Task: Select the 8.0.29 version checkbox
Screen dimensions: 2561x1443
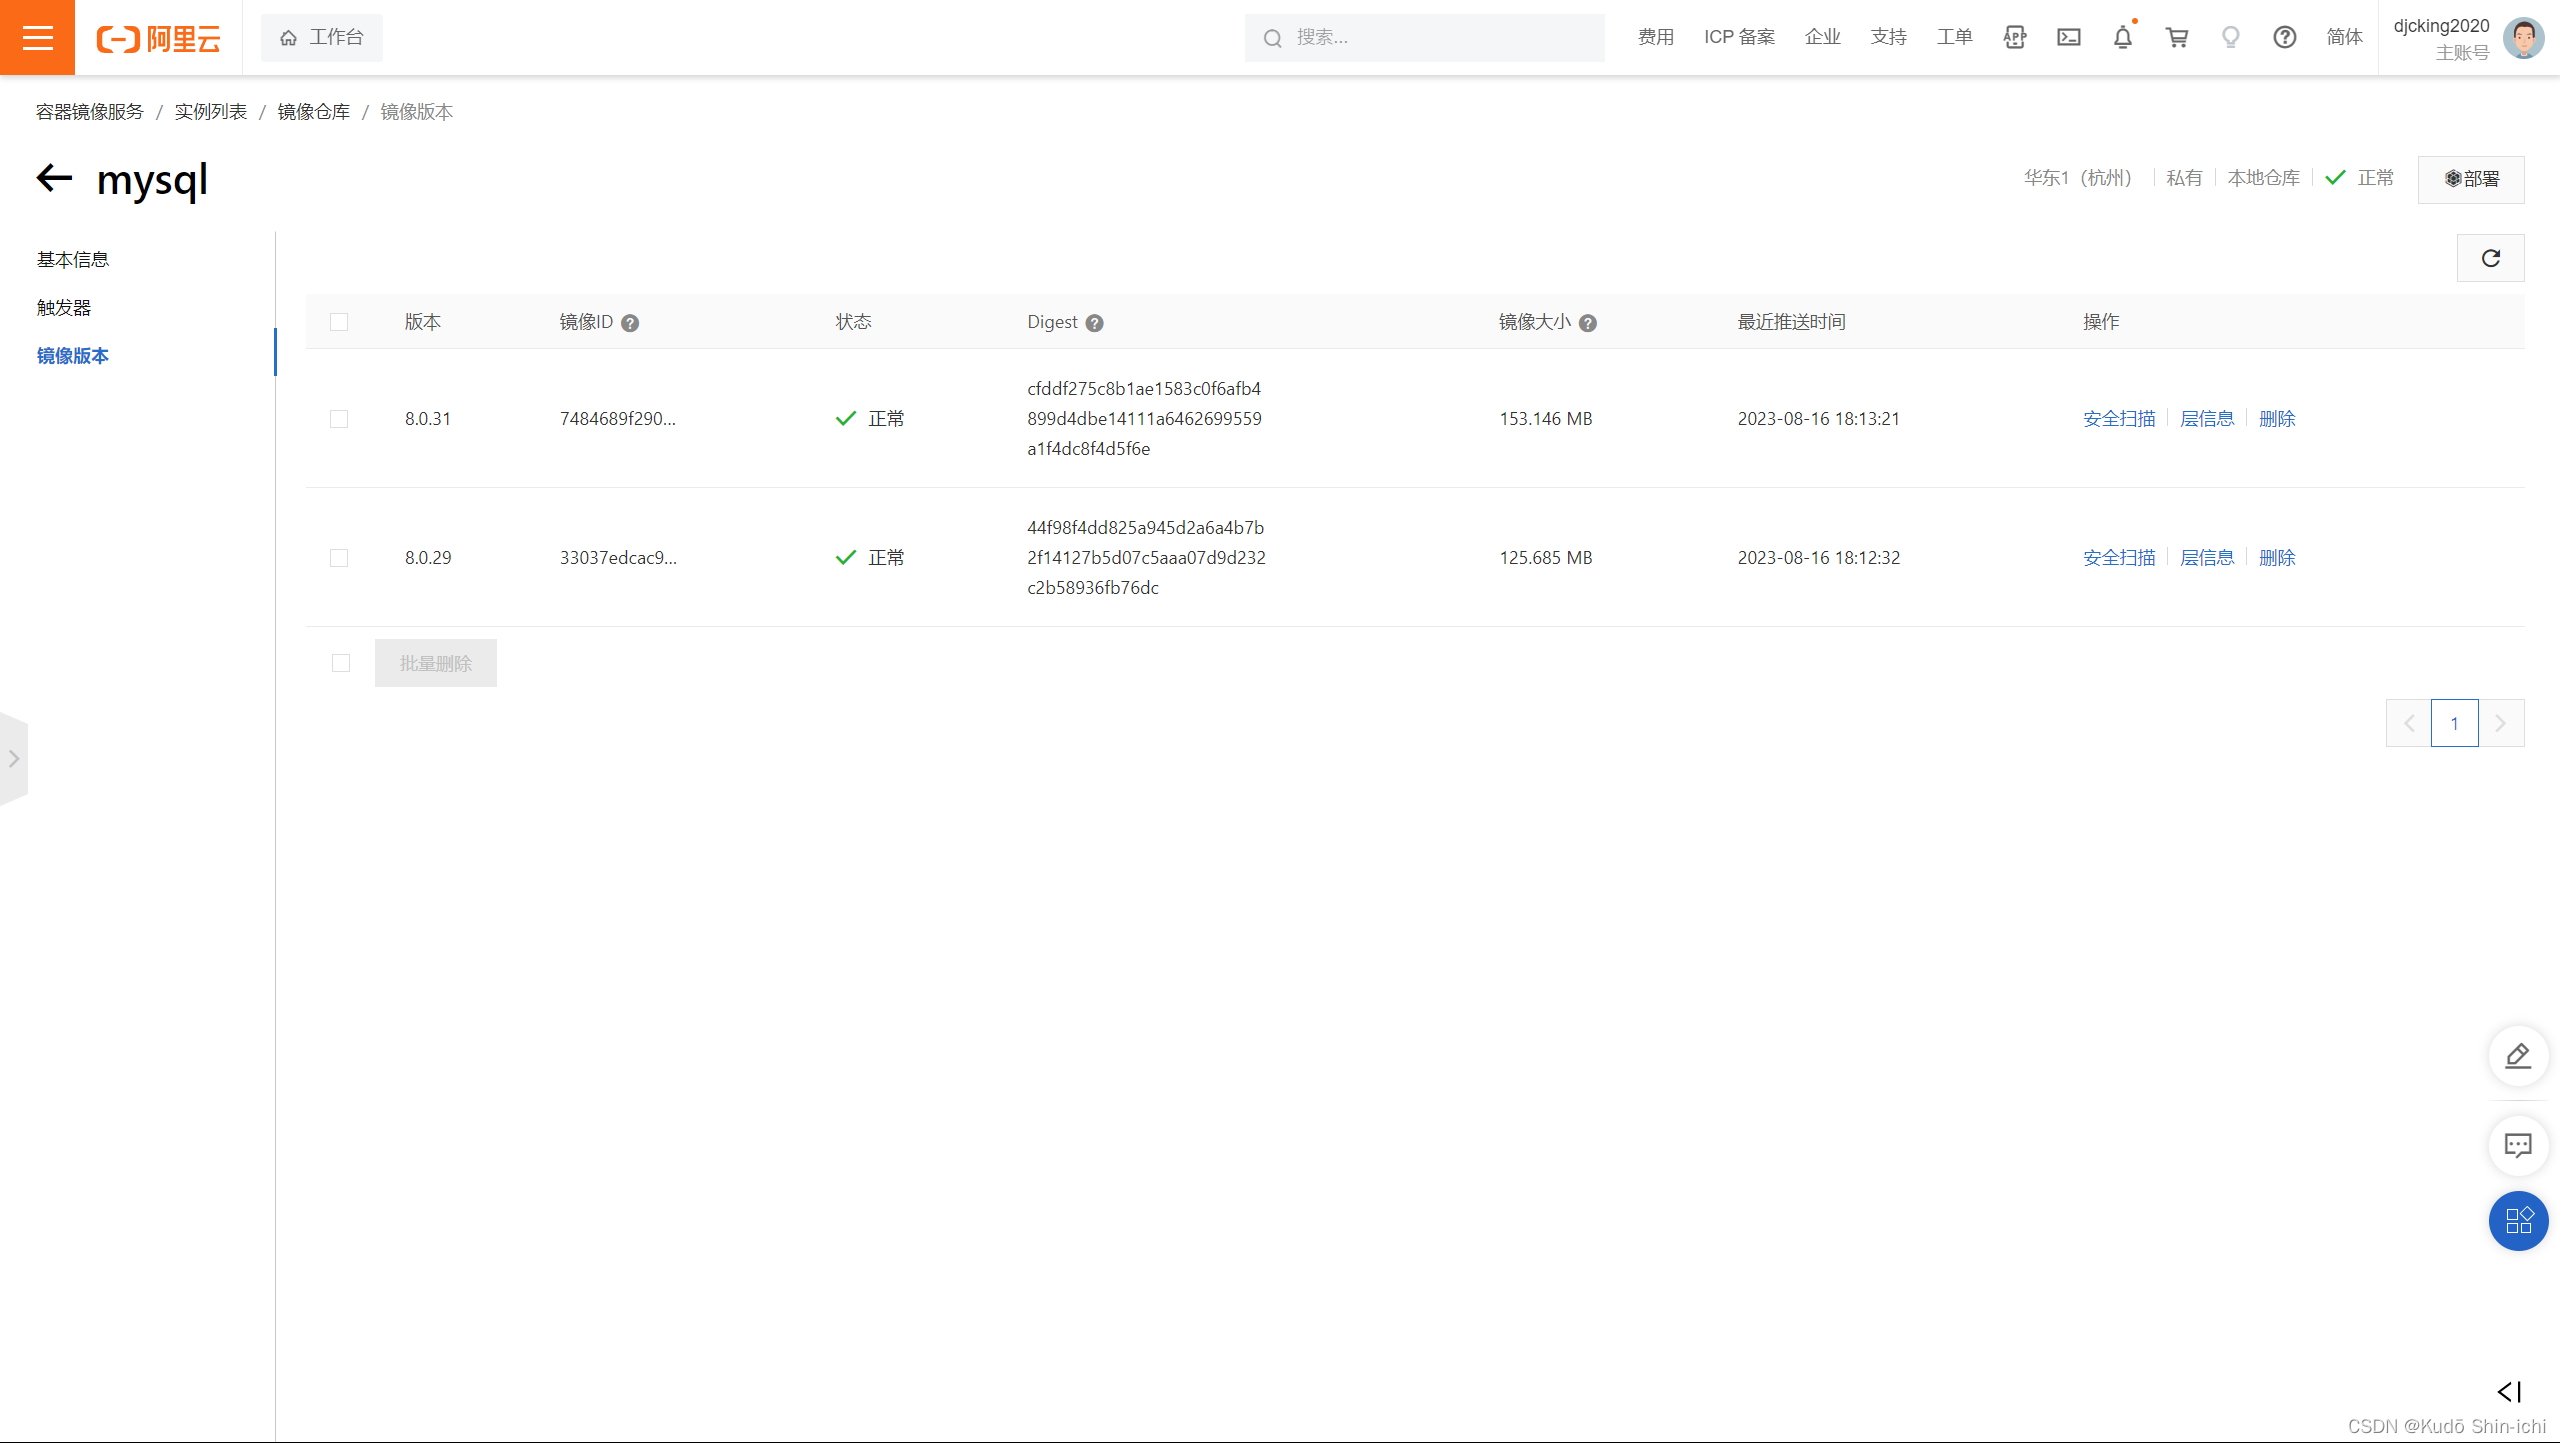Action: click(x=339, y=558)
